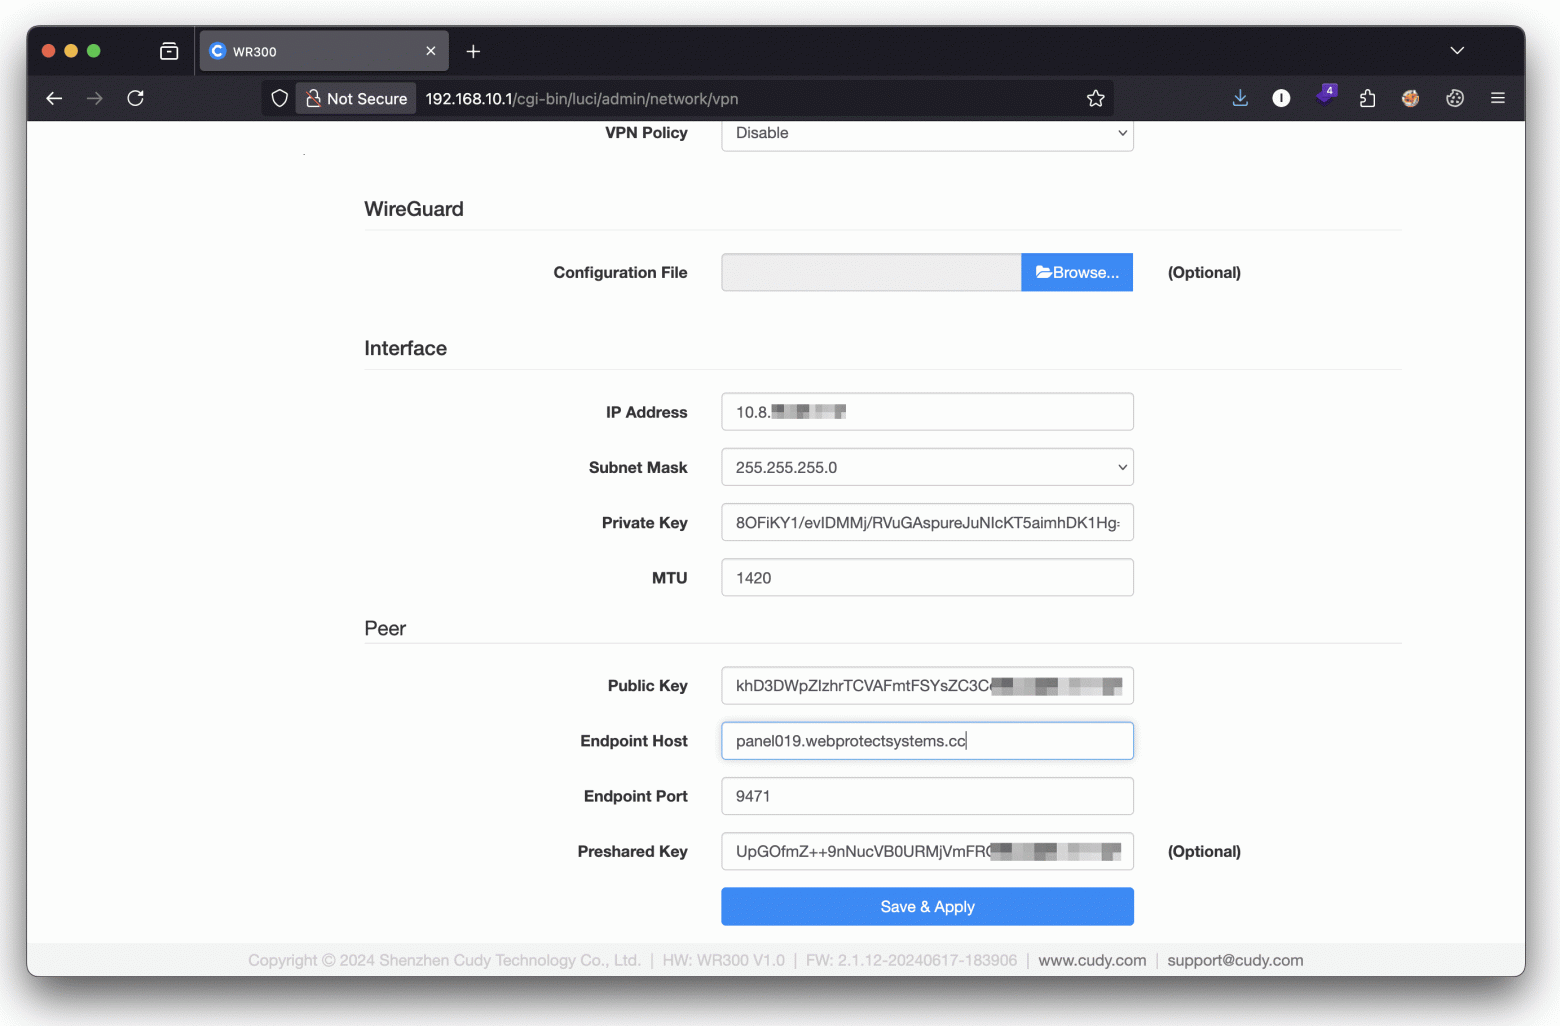Viewport: 1560px width, 1026px height.
Task: Click the tracking protection shield icon
Action: (x=280, y=98)
